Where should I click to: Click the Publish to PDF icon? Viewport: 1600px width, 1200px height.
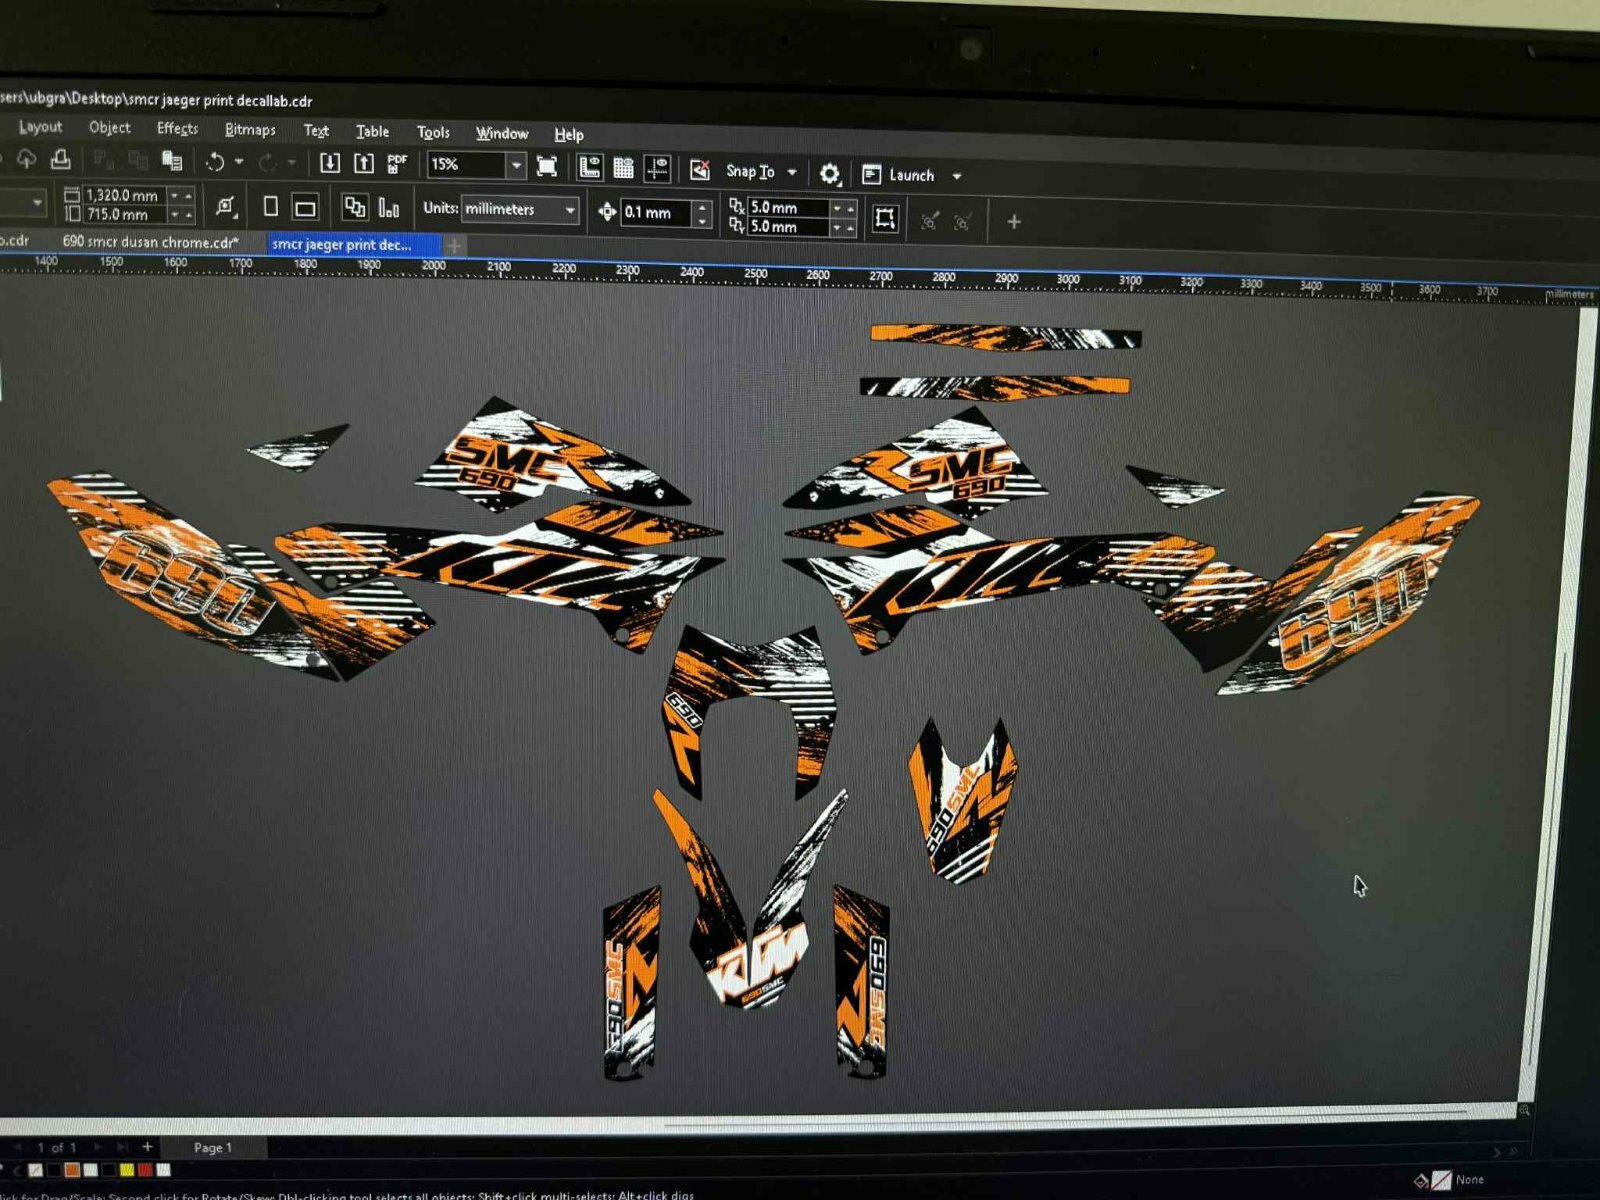point(397,163)
